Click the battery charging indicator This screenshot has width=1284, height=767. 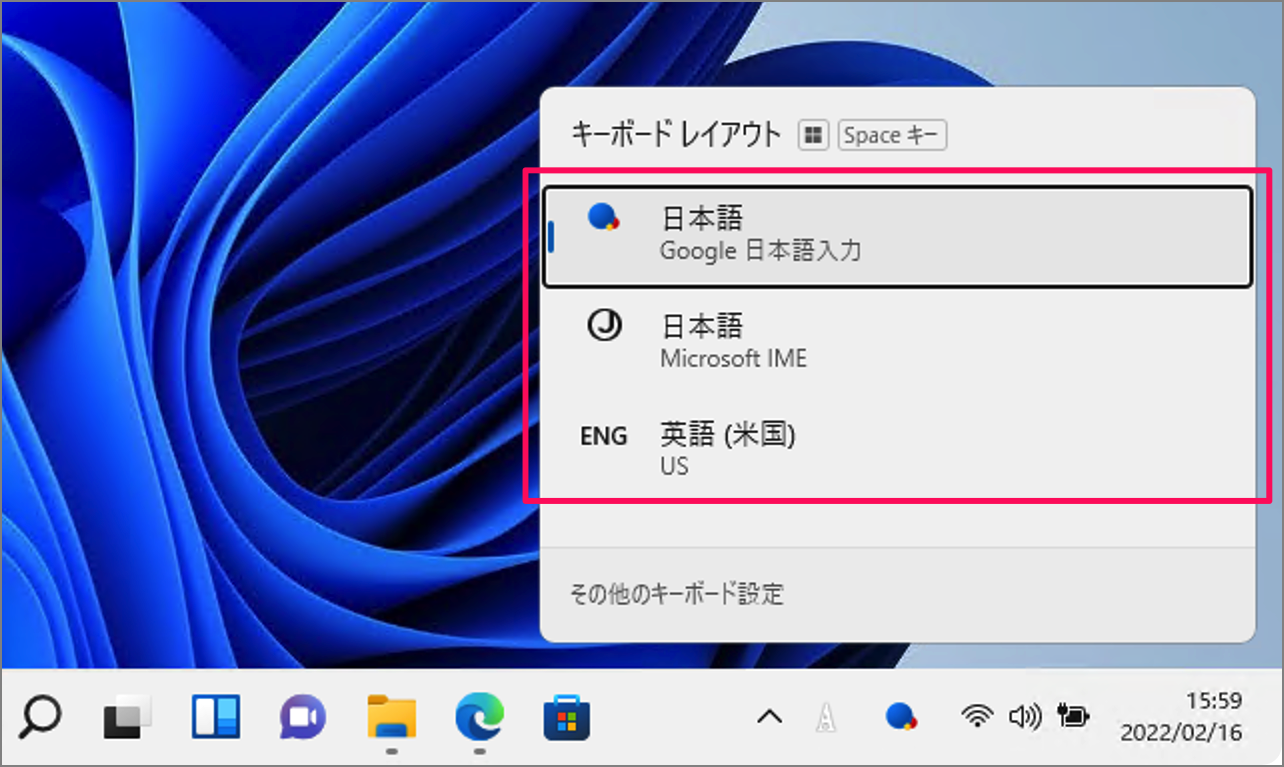[1073, 716]
